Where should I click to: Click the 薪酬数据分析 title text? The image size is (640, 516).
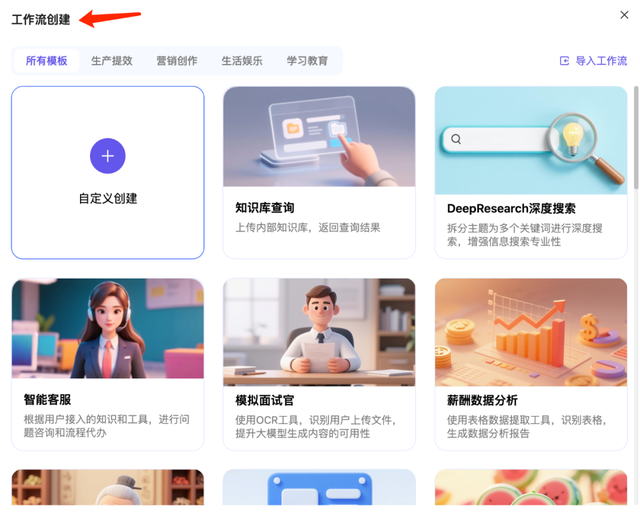(482, 400)
